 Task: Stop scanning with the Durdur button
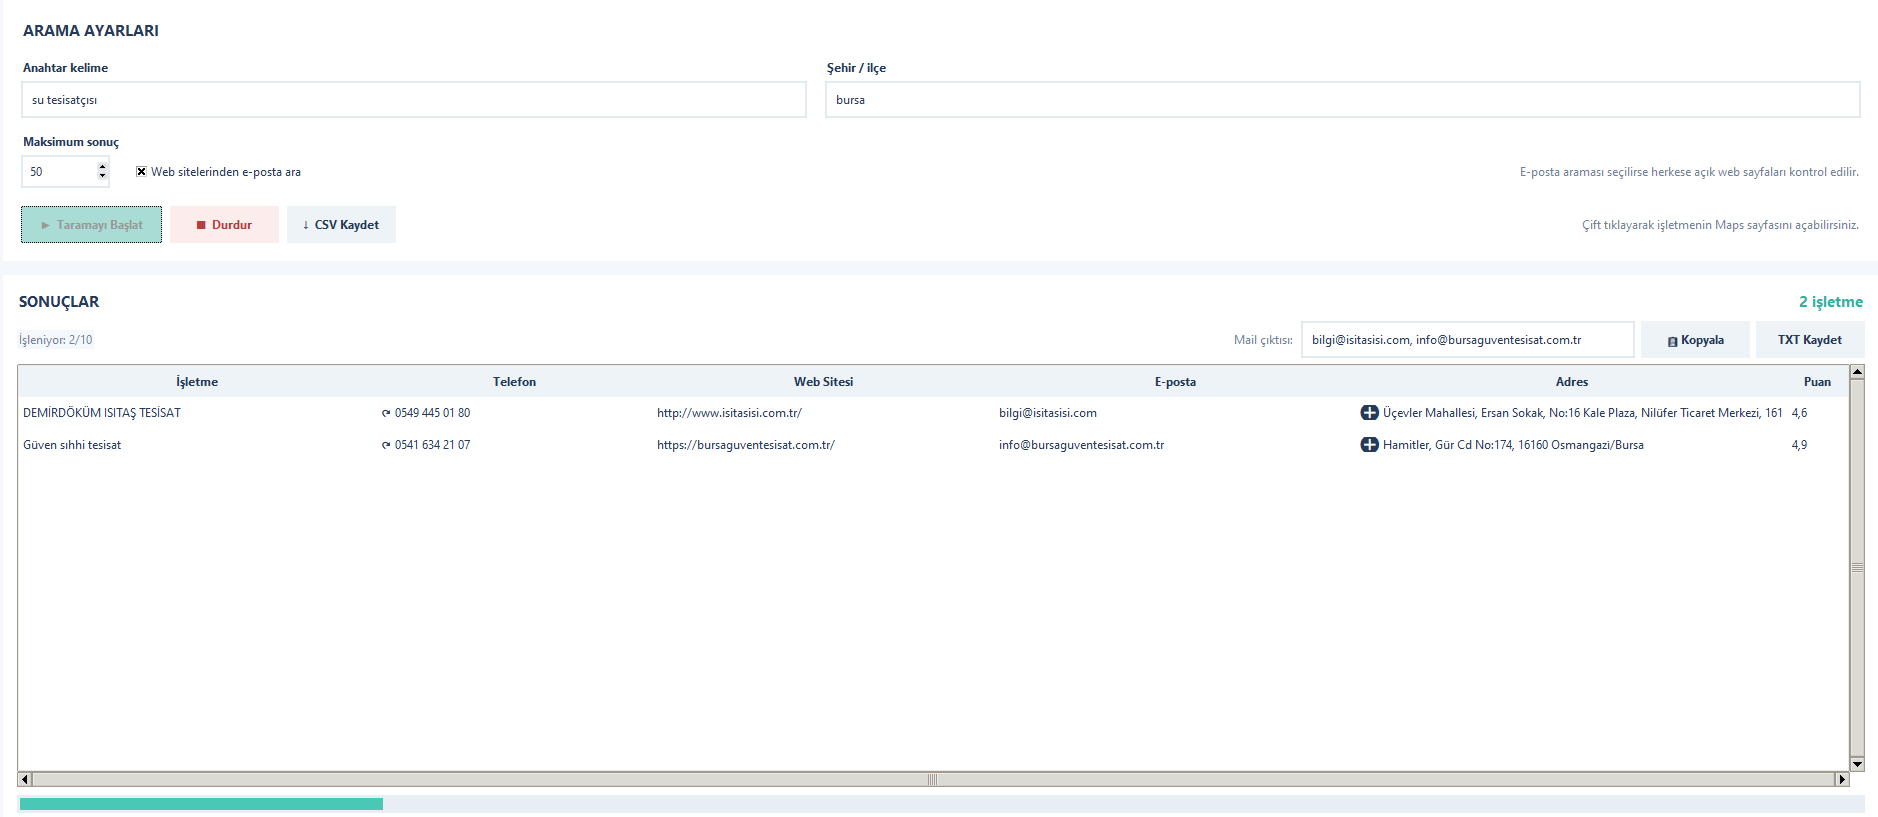tap(224, 225)
